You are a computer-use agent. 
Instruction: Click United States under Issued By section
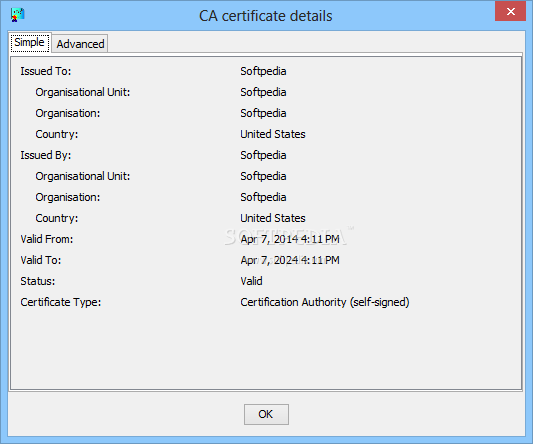pos(273,218)
